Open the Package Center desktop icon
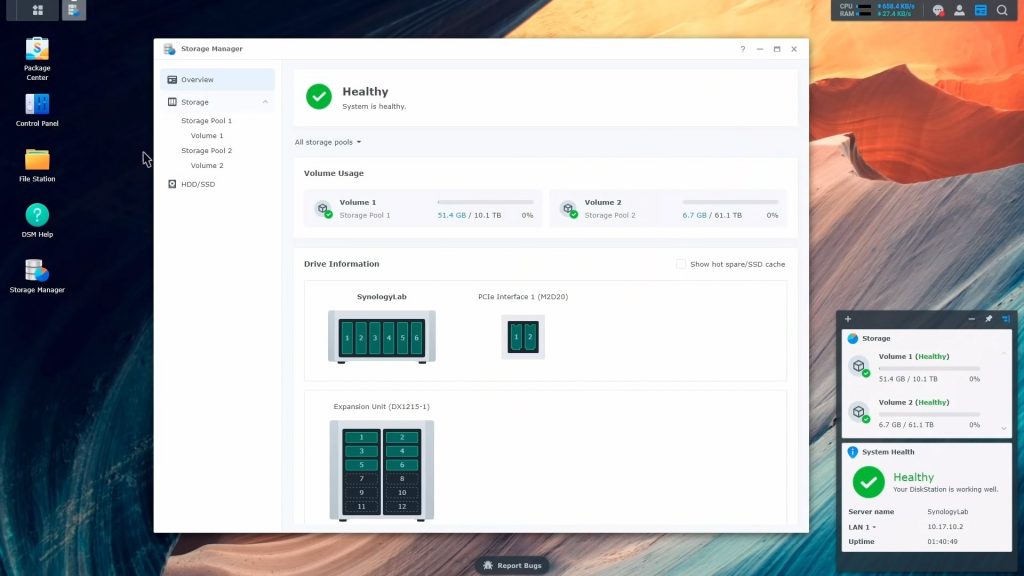The width and height of the screenshot is (1024, 576). coord(37,59)
